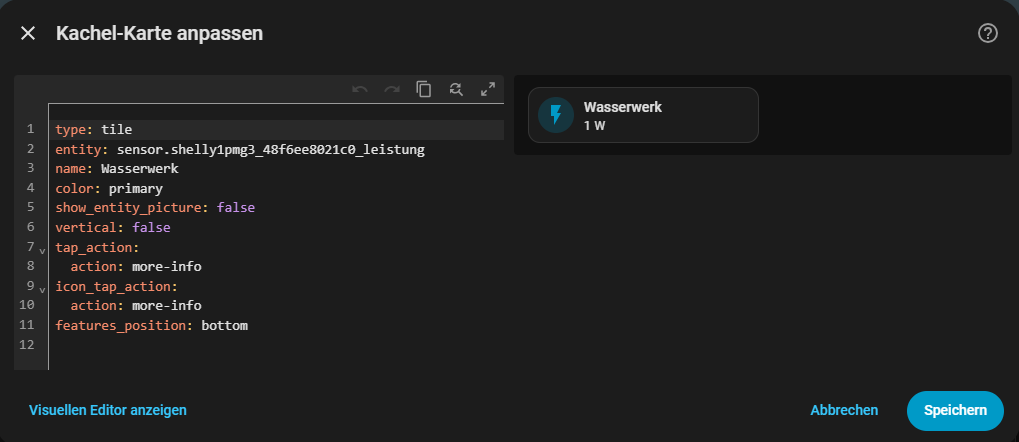
Task: Click the 'bottom' value of features_position
Action: pos(224,325)
